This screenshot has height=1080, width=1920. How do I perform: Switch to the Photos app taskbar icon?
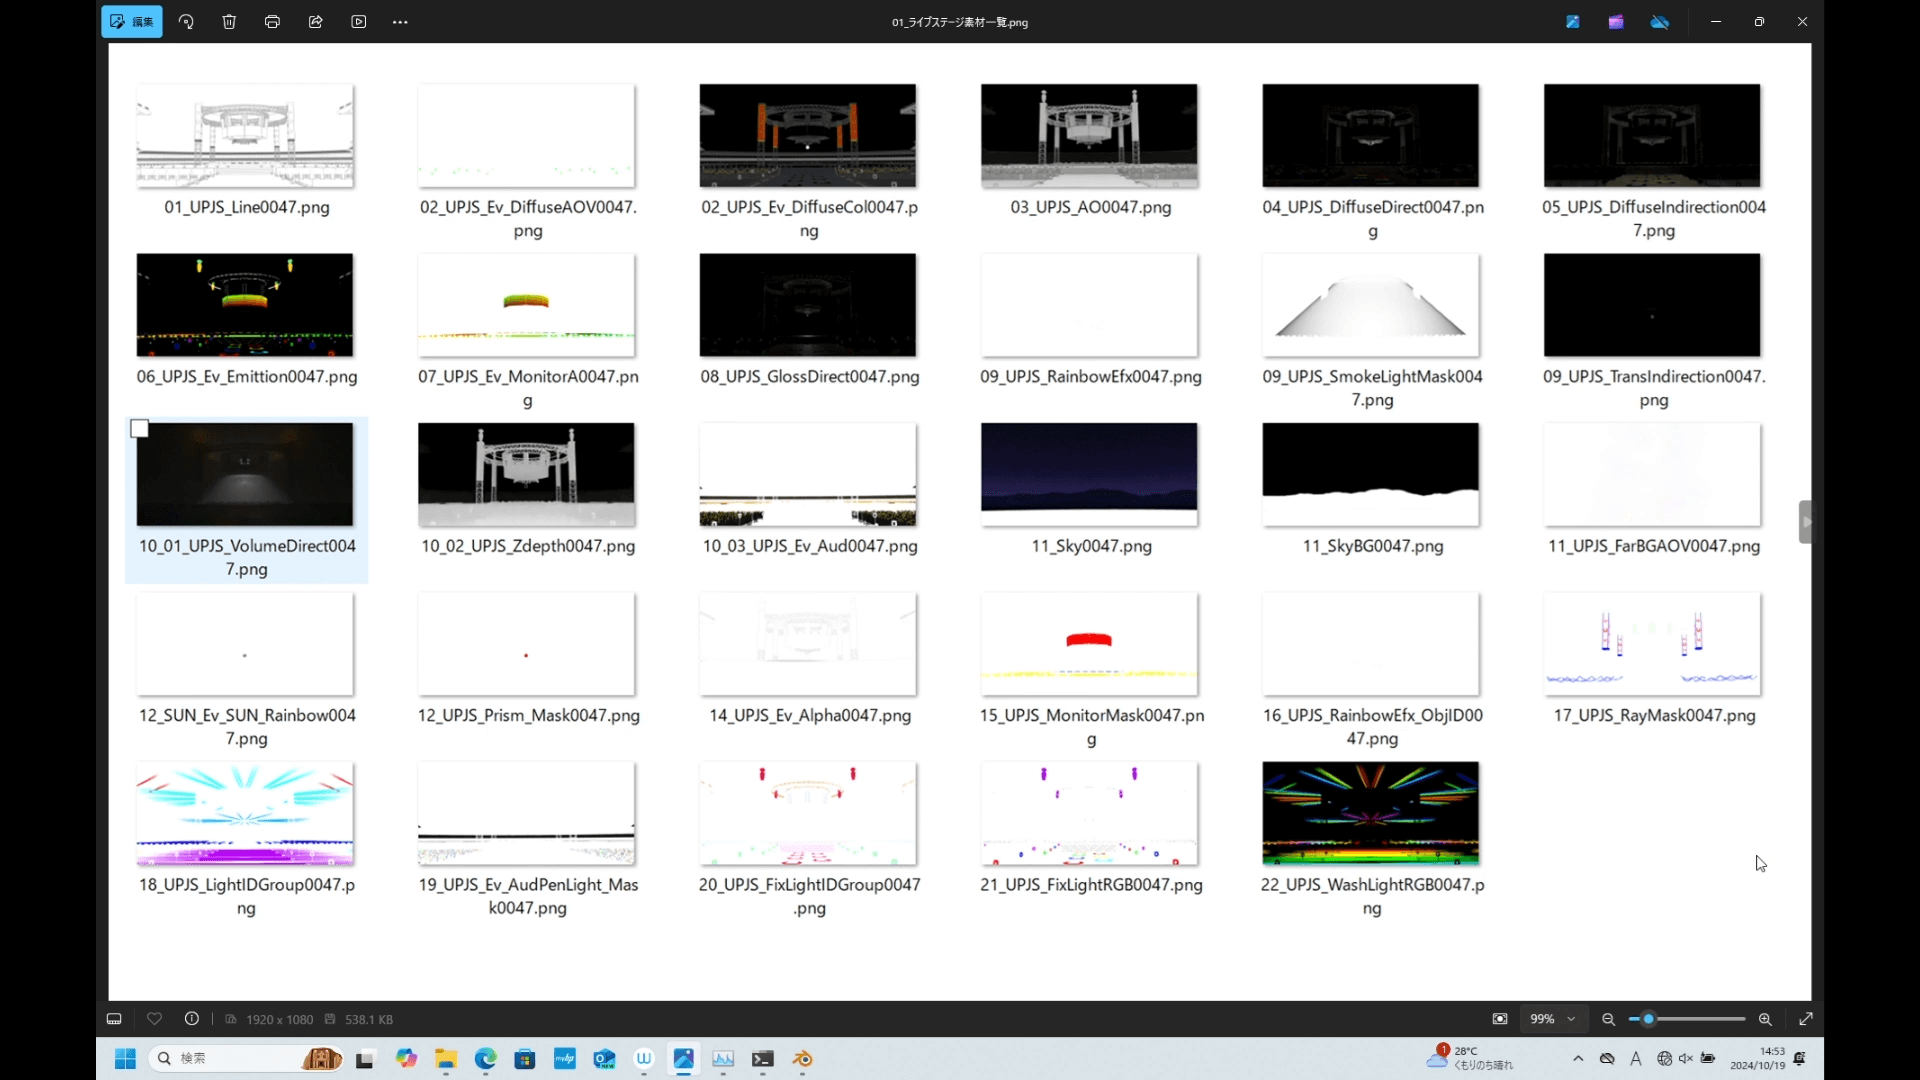pos(684,1059)
